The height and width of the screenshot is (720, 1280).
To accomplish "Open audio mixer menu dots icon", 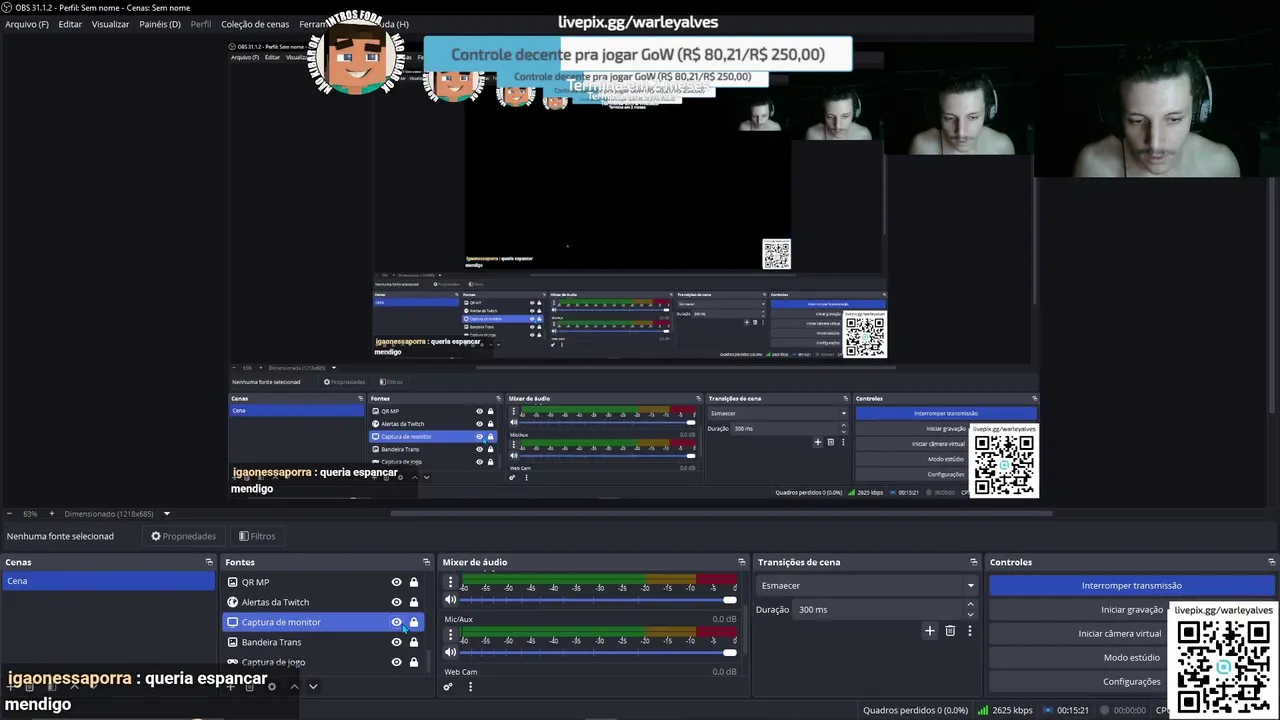I will [470, 686].
